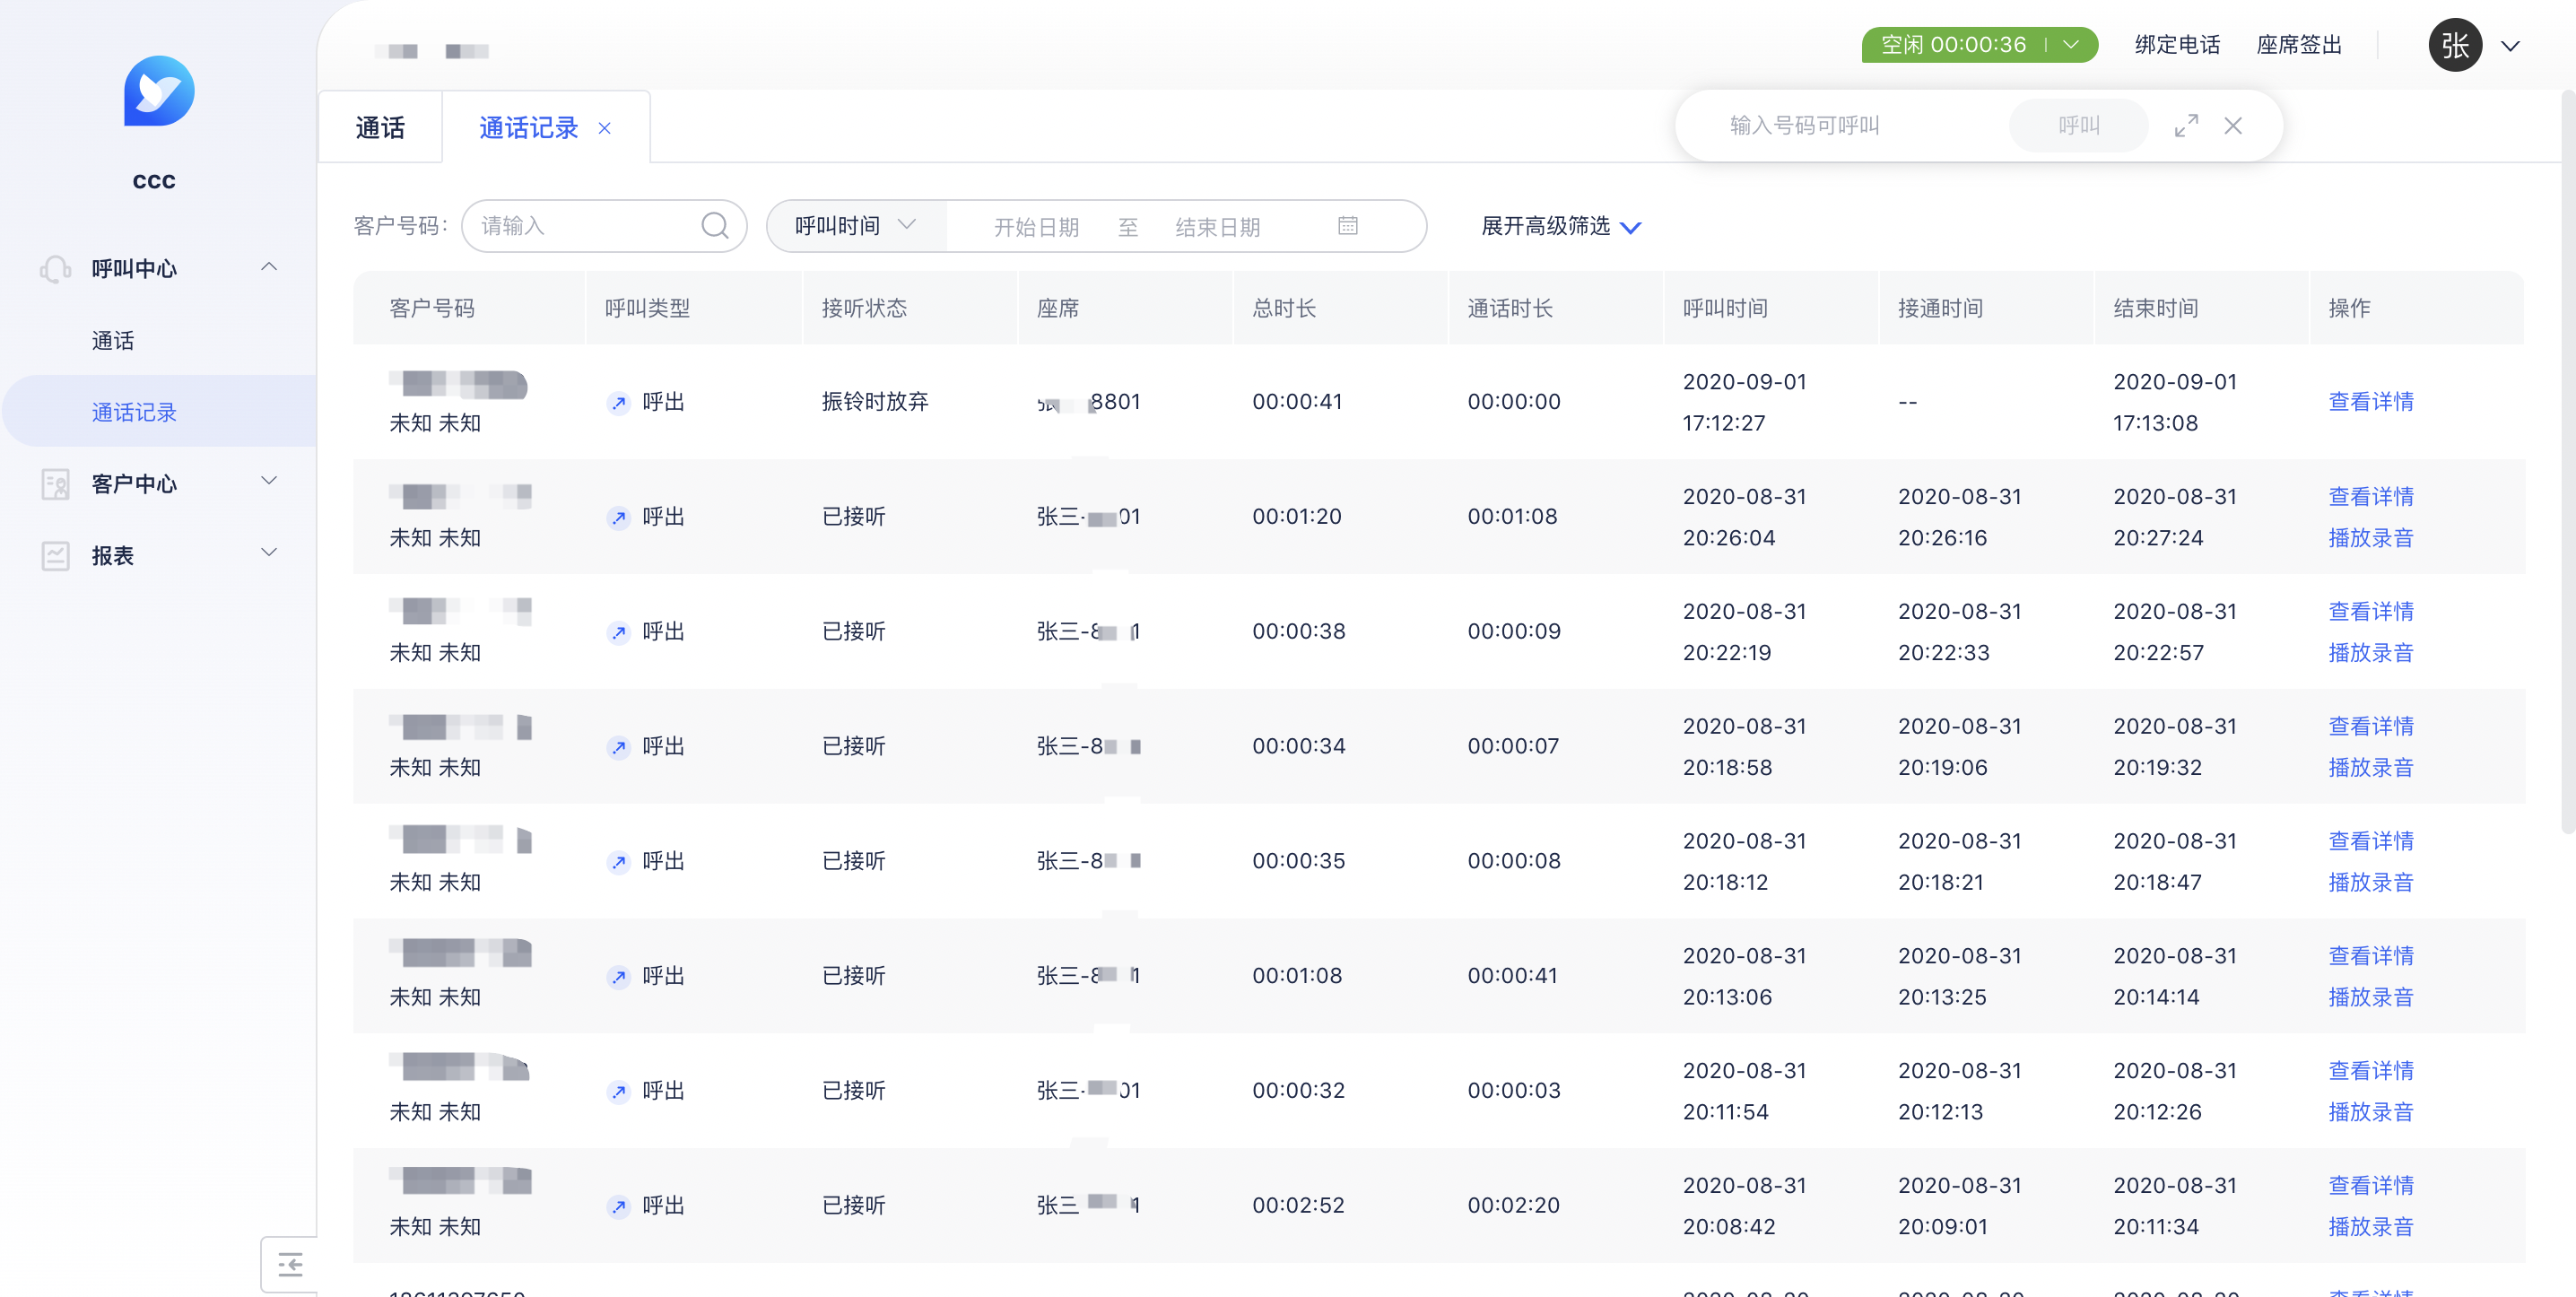Screen dimensions: 2576x1297
Task: Open the user account dropdown arrow
Action: coord(2510,46)
